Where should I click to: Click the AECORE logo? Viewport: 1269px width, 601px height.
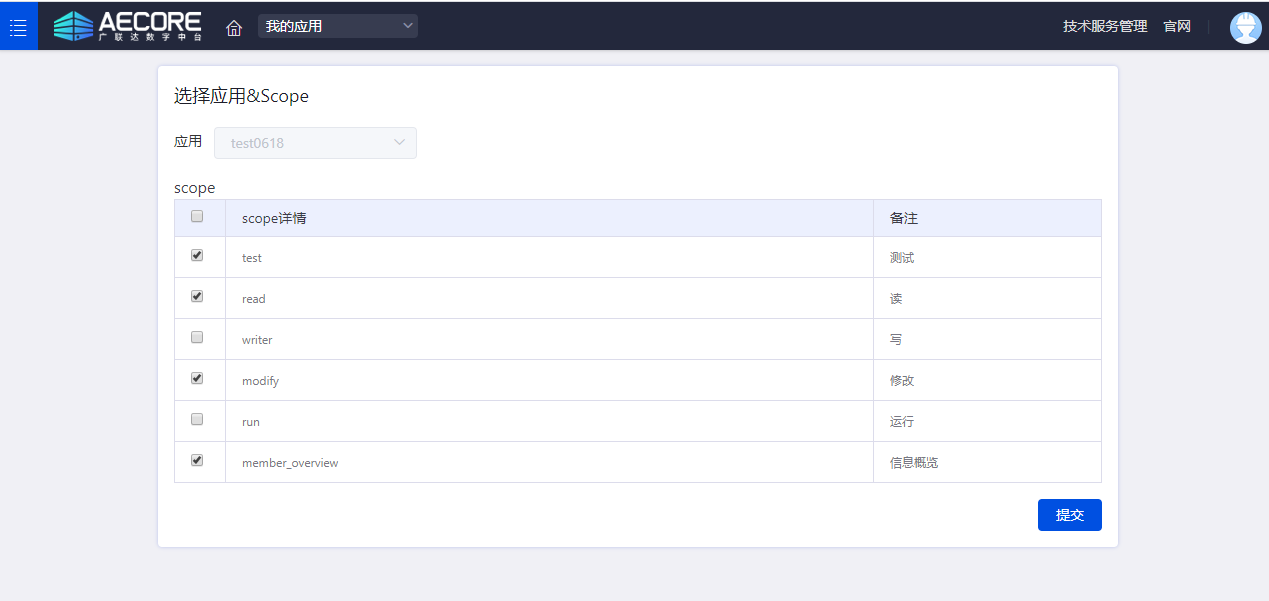click(128, 26)
